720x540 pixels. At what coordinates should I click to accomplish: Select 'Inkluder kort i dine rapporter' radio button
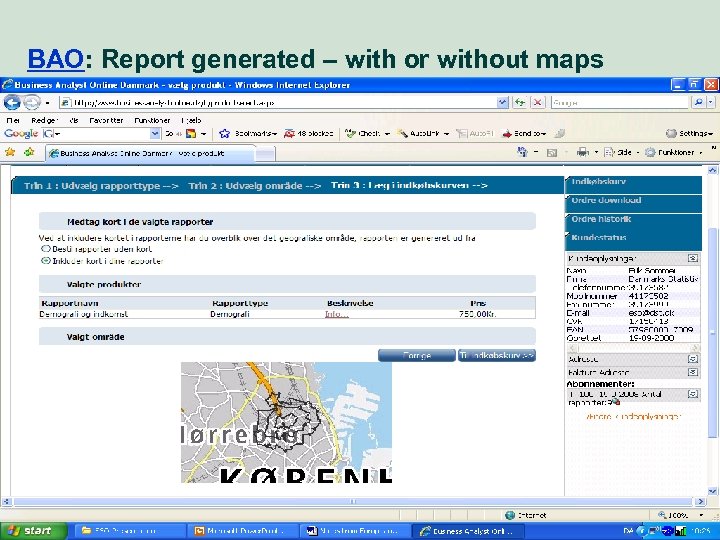click(45, 260)
